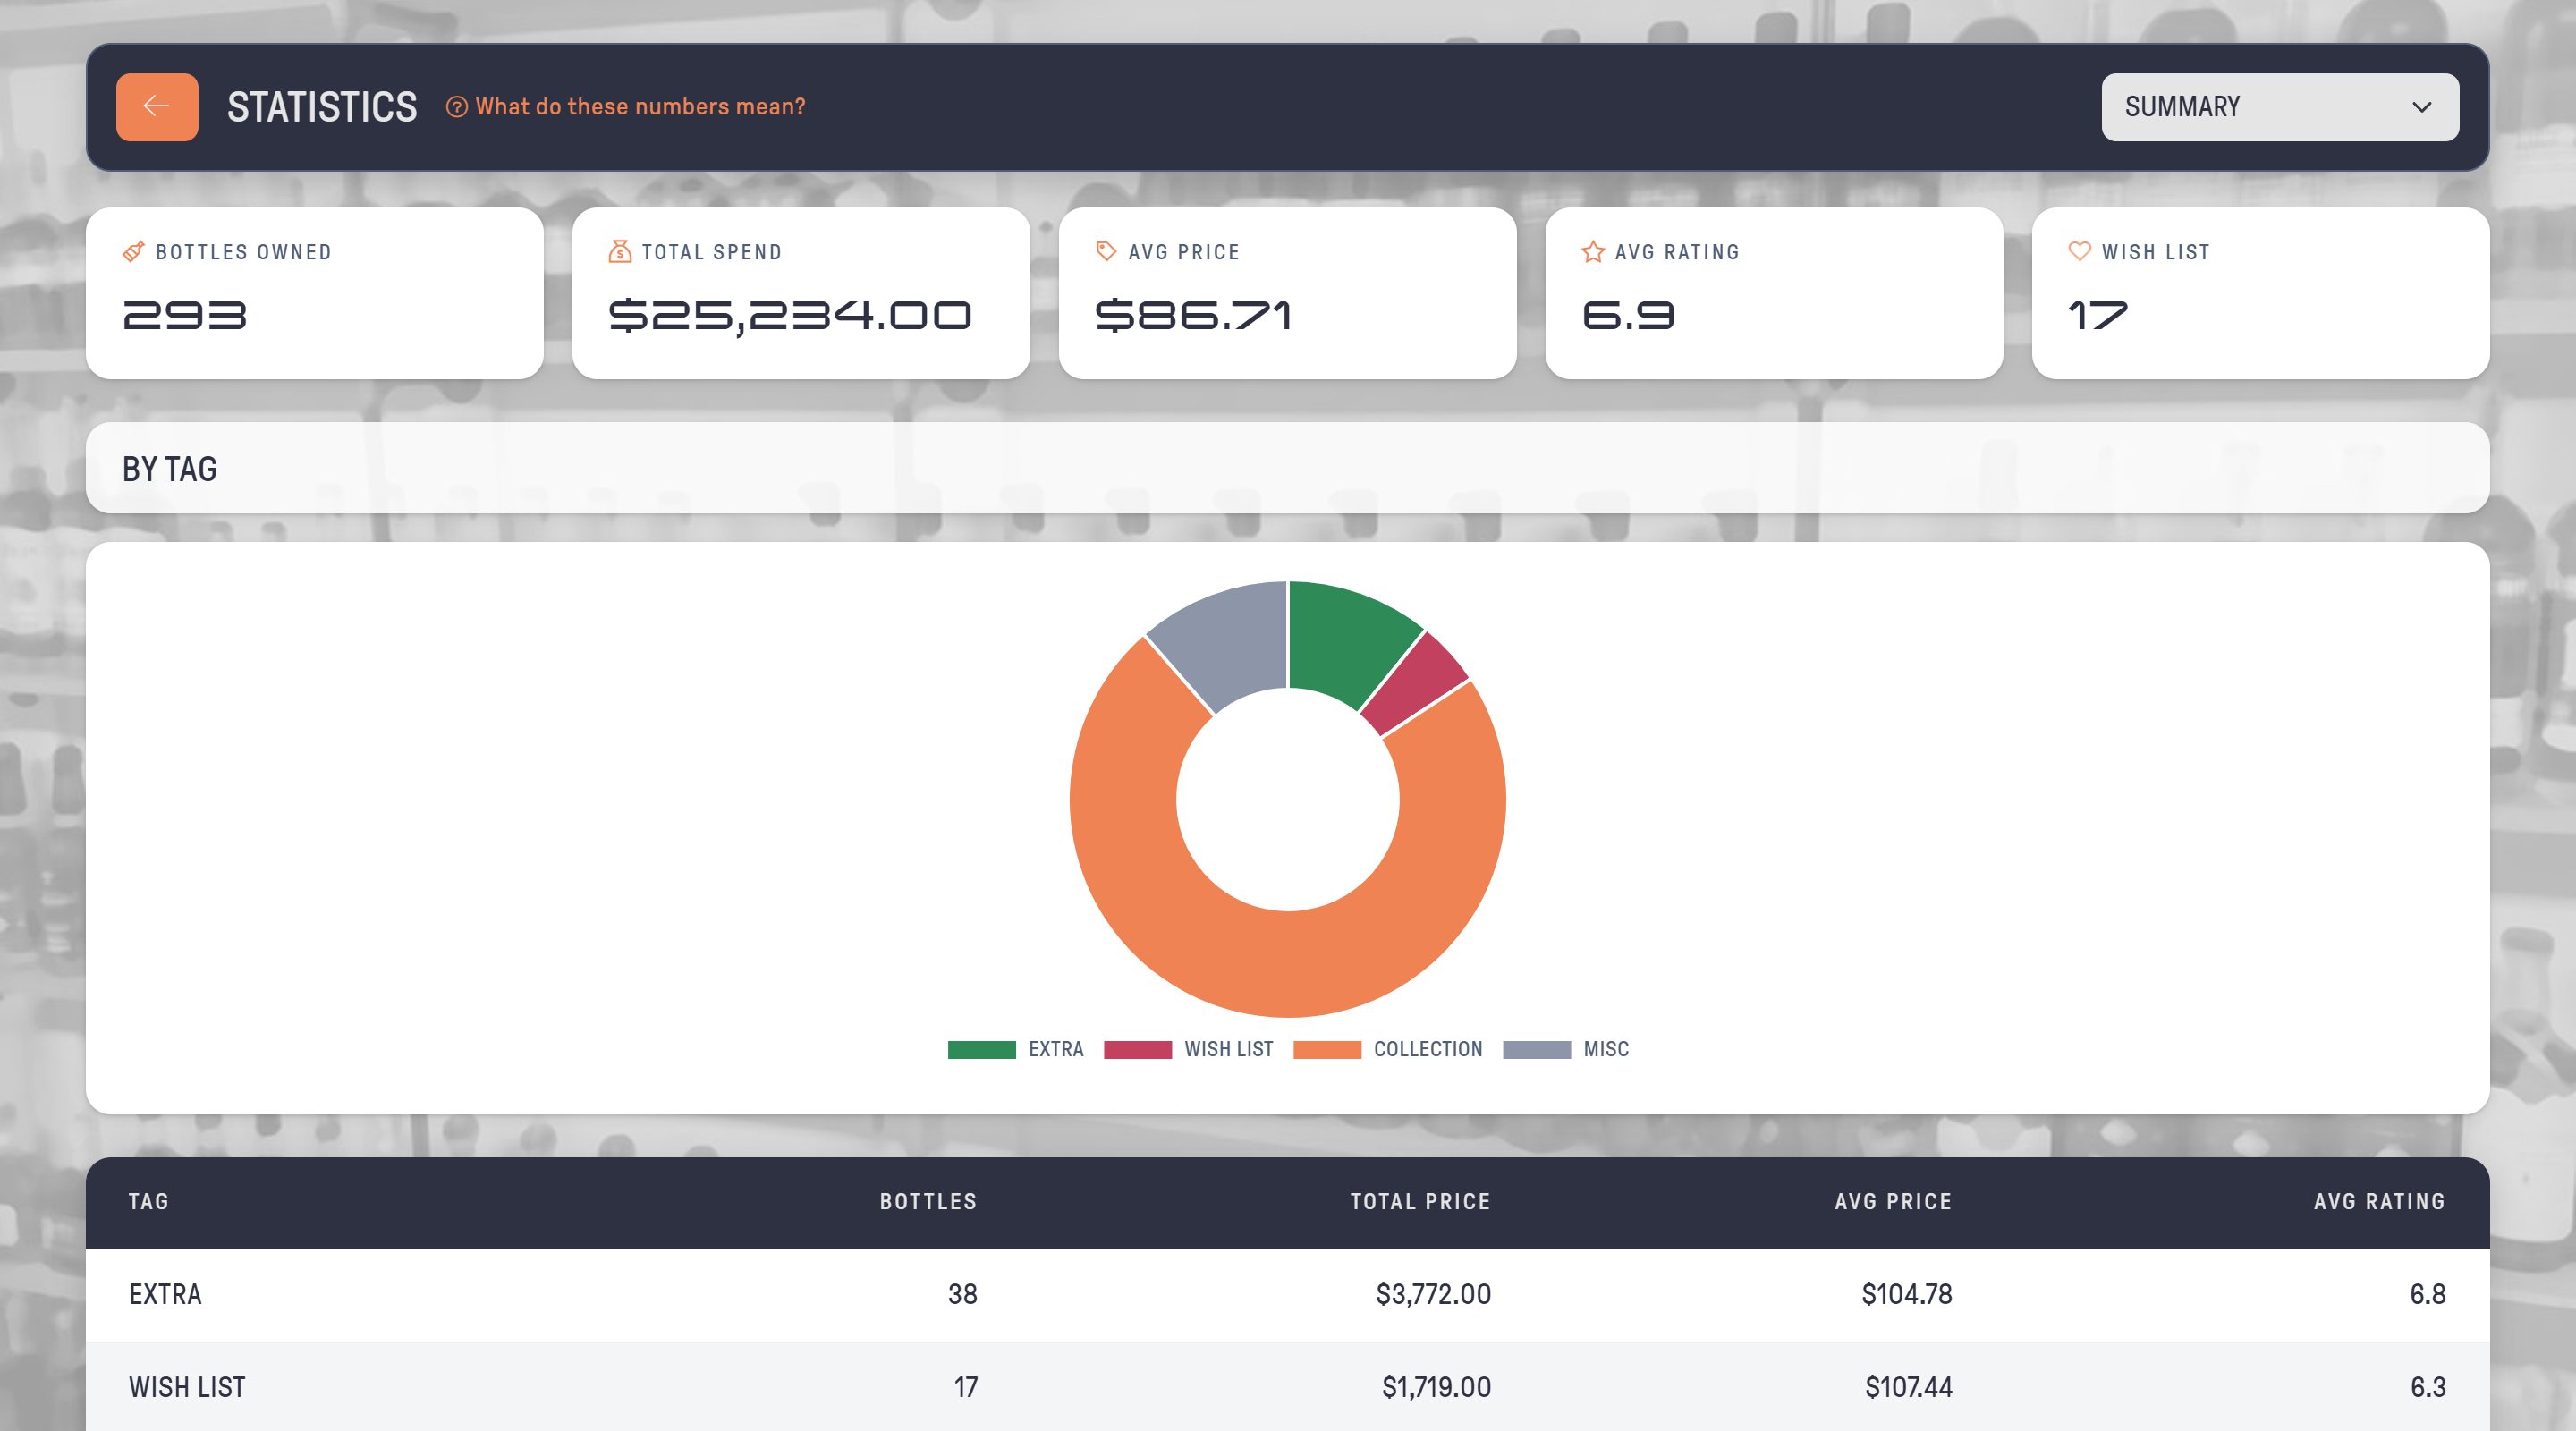The height and width of the screenshot is (1431, 2576).
Task: Click the 38 bottles cell in EXTRA row
Action: point(962,1295)
